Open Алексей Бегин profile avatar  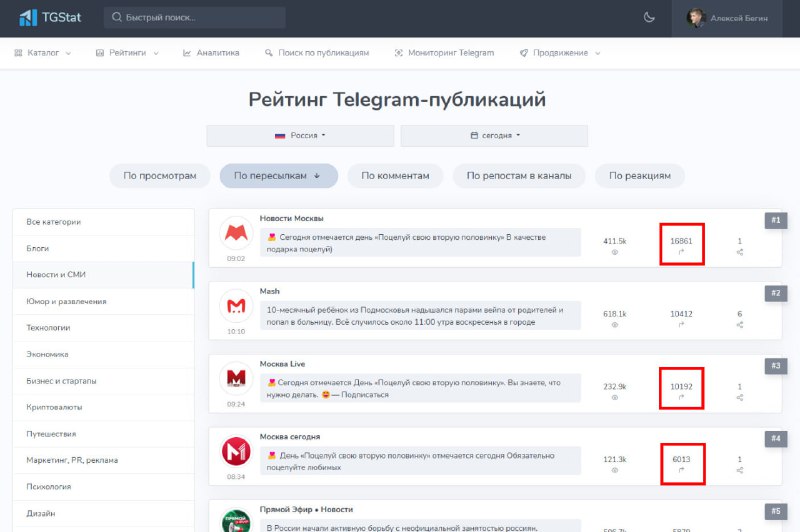(x=695, y=18)
